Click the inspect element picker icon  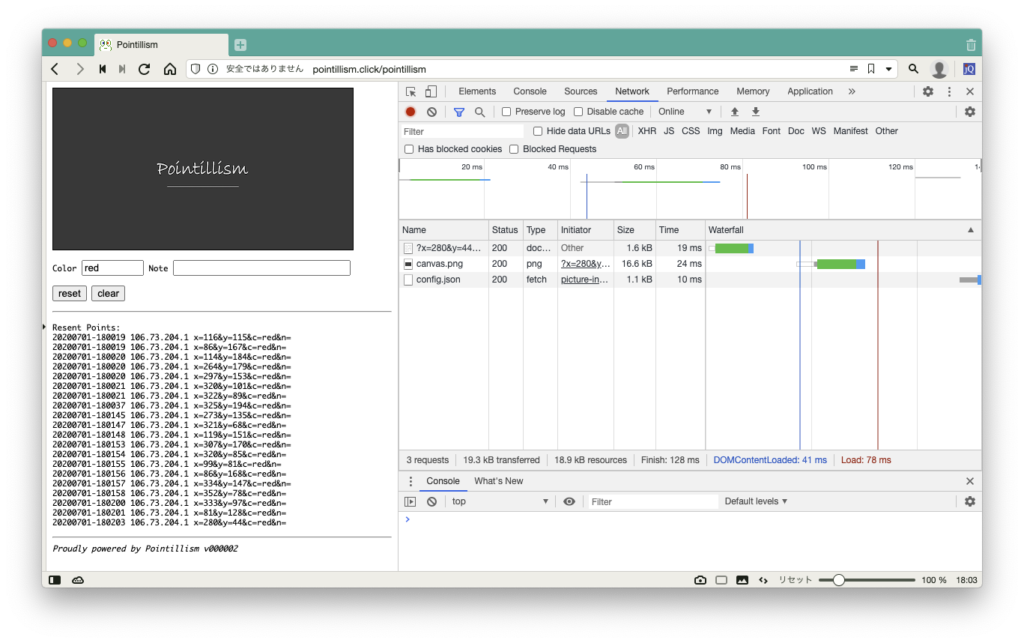pyautogui.click(x=411, y=91)
